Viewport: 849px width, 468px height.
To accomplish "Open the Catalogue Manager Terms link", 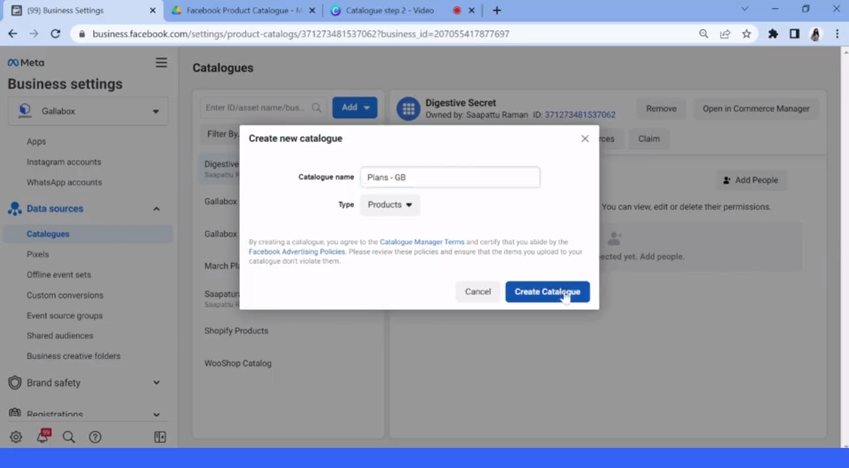I will (422, 242).
